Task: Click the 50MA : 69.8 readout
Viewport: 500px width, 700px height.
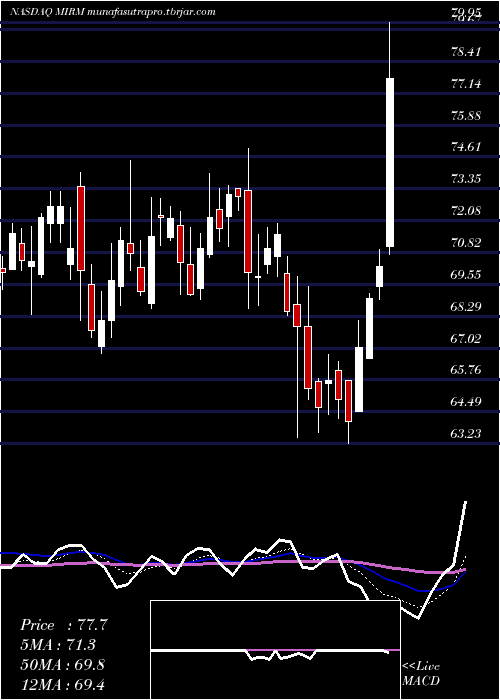Action: (x=63, y=664)
